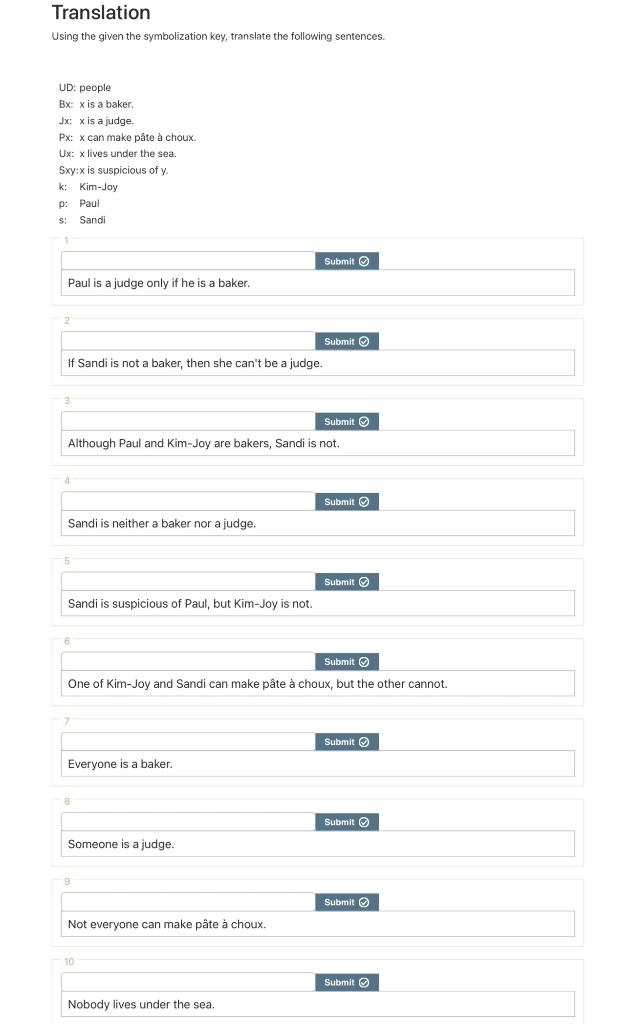Viewport: 634px width, 1024px height.
Task: Click the answer field for question 3 about bakers
Action: (185, 420)
